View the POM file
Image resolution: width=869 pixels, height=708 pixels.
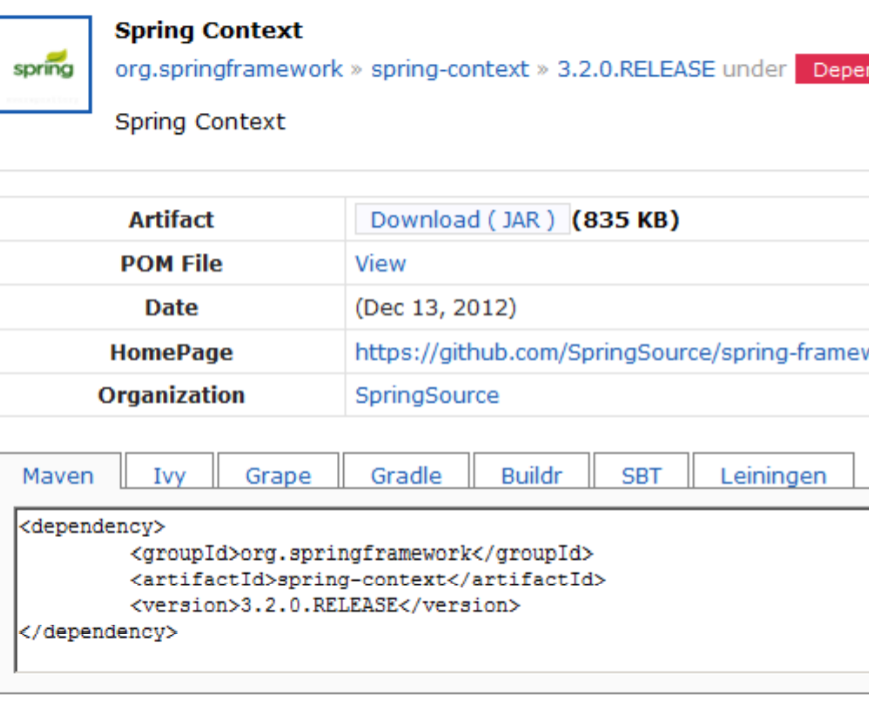click(380, 264)
